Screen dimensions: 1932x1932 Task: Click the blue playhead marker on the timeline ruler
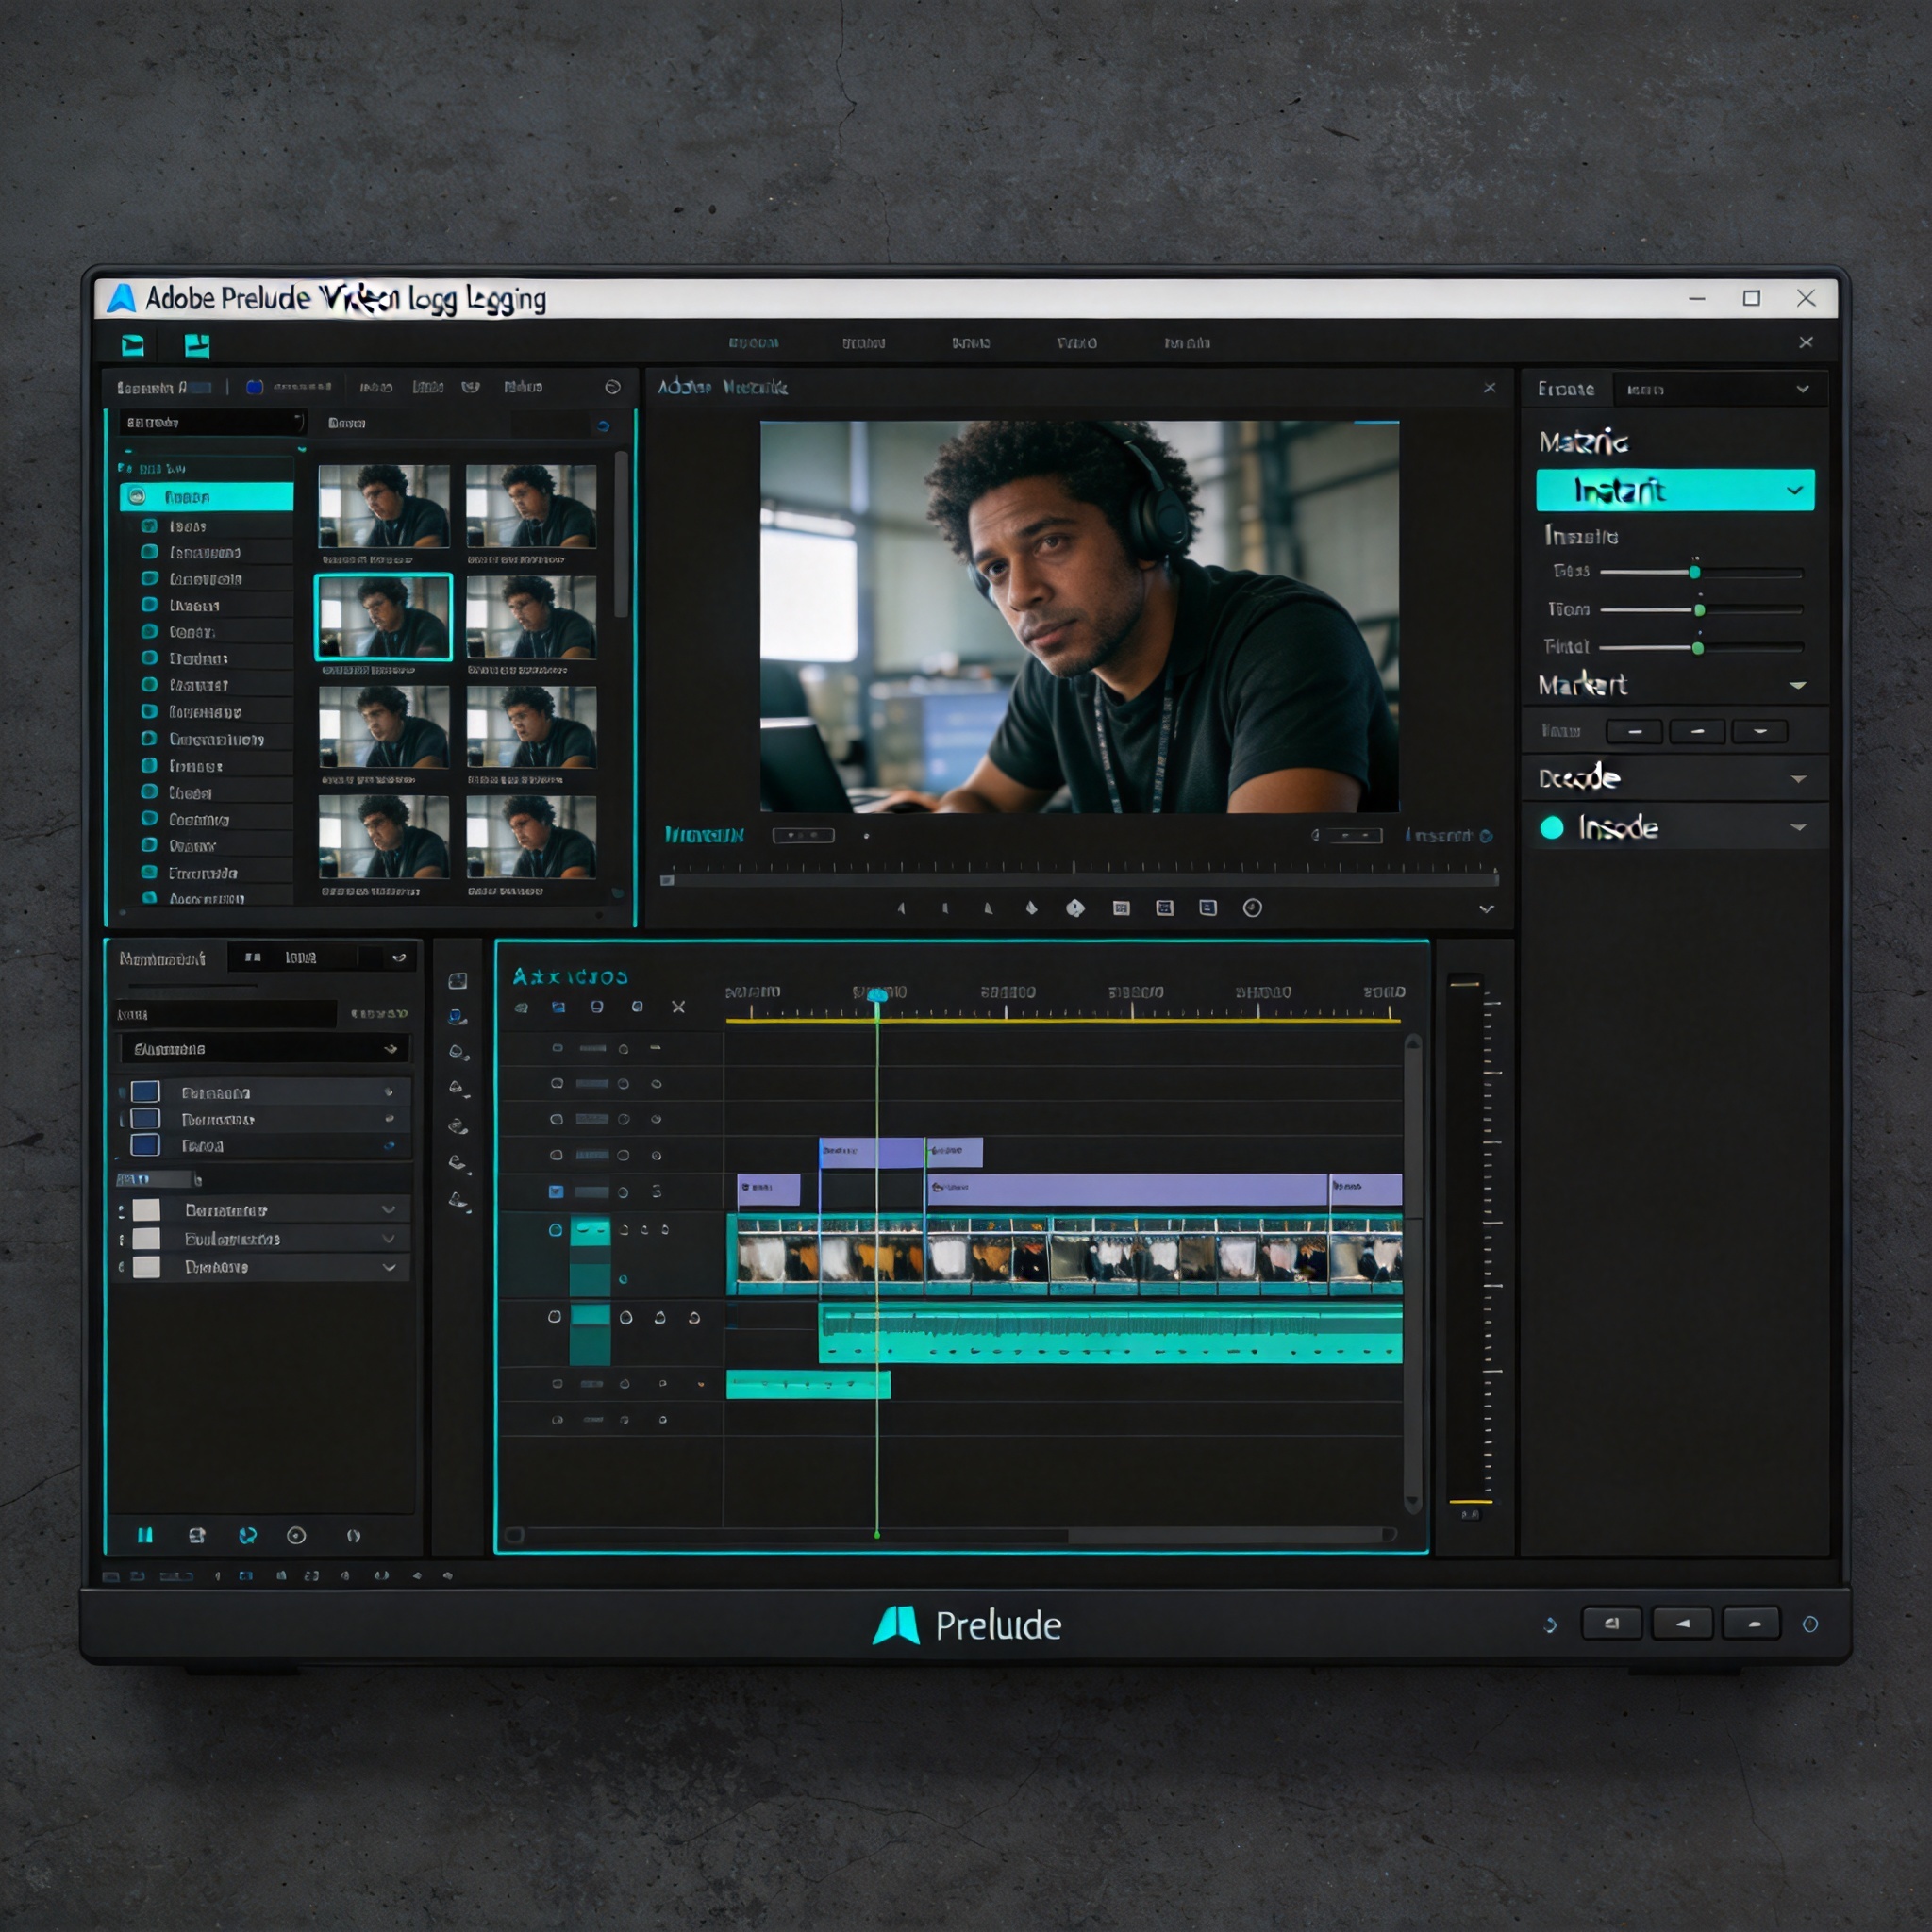coord(878,996)
